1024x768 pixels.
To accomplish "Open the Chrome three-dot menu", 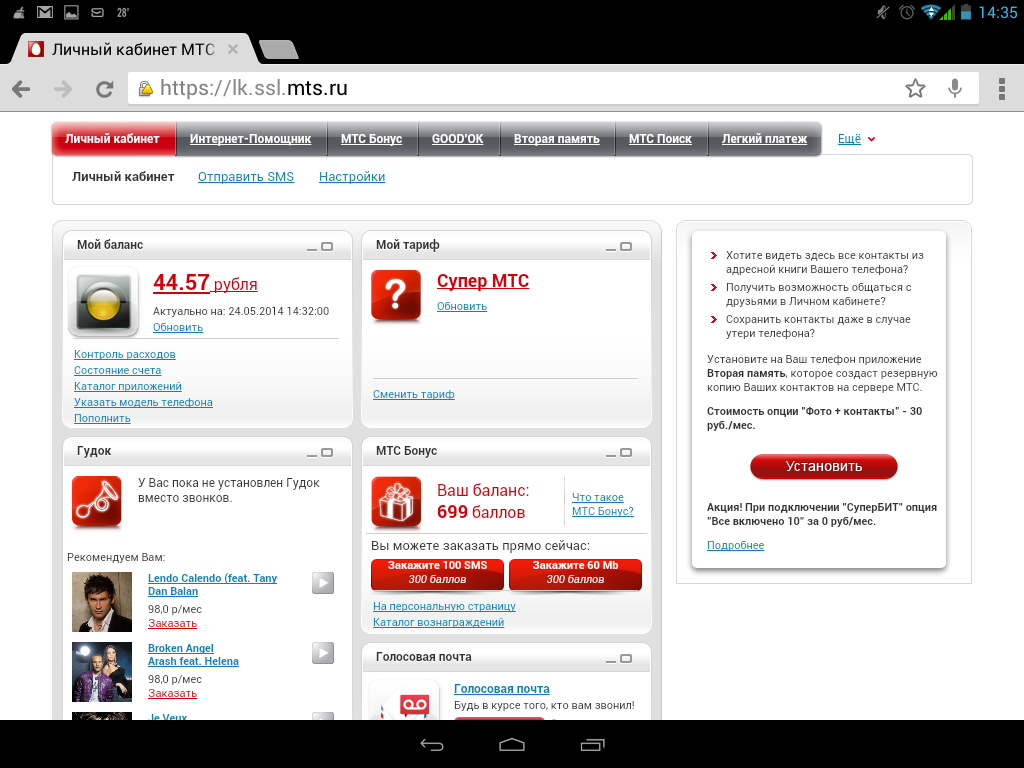I will click(1001, 89).
